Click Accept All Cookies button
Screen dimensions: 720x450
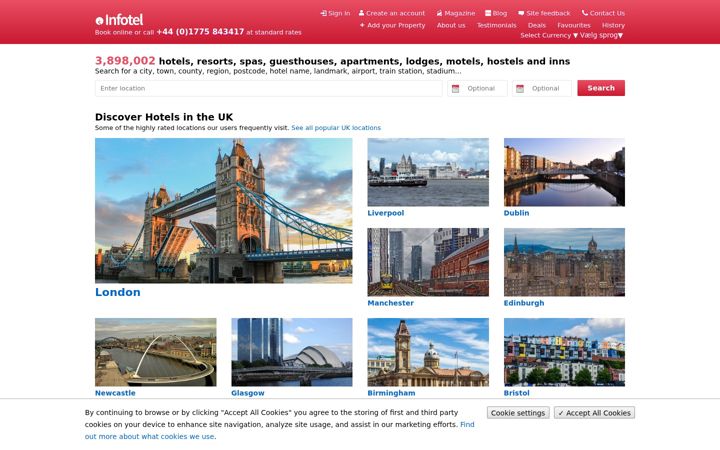[594, 413]
